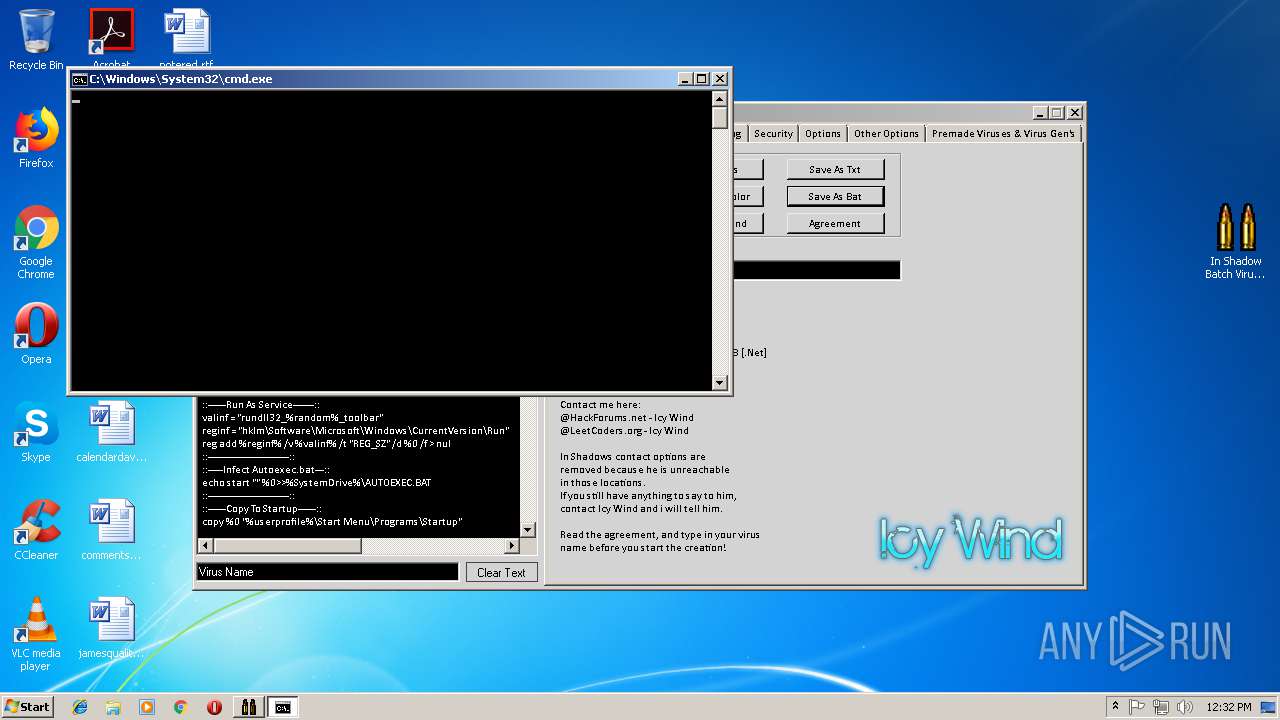Click the code box horizontal scroll left arrow
The width and height of the screenshot is (1280, 720).
206,546
